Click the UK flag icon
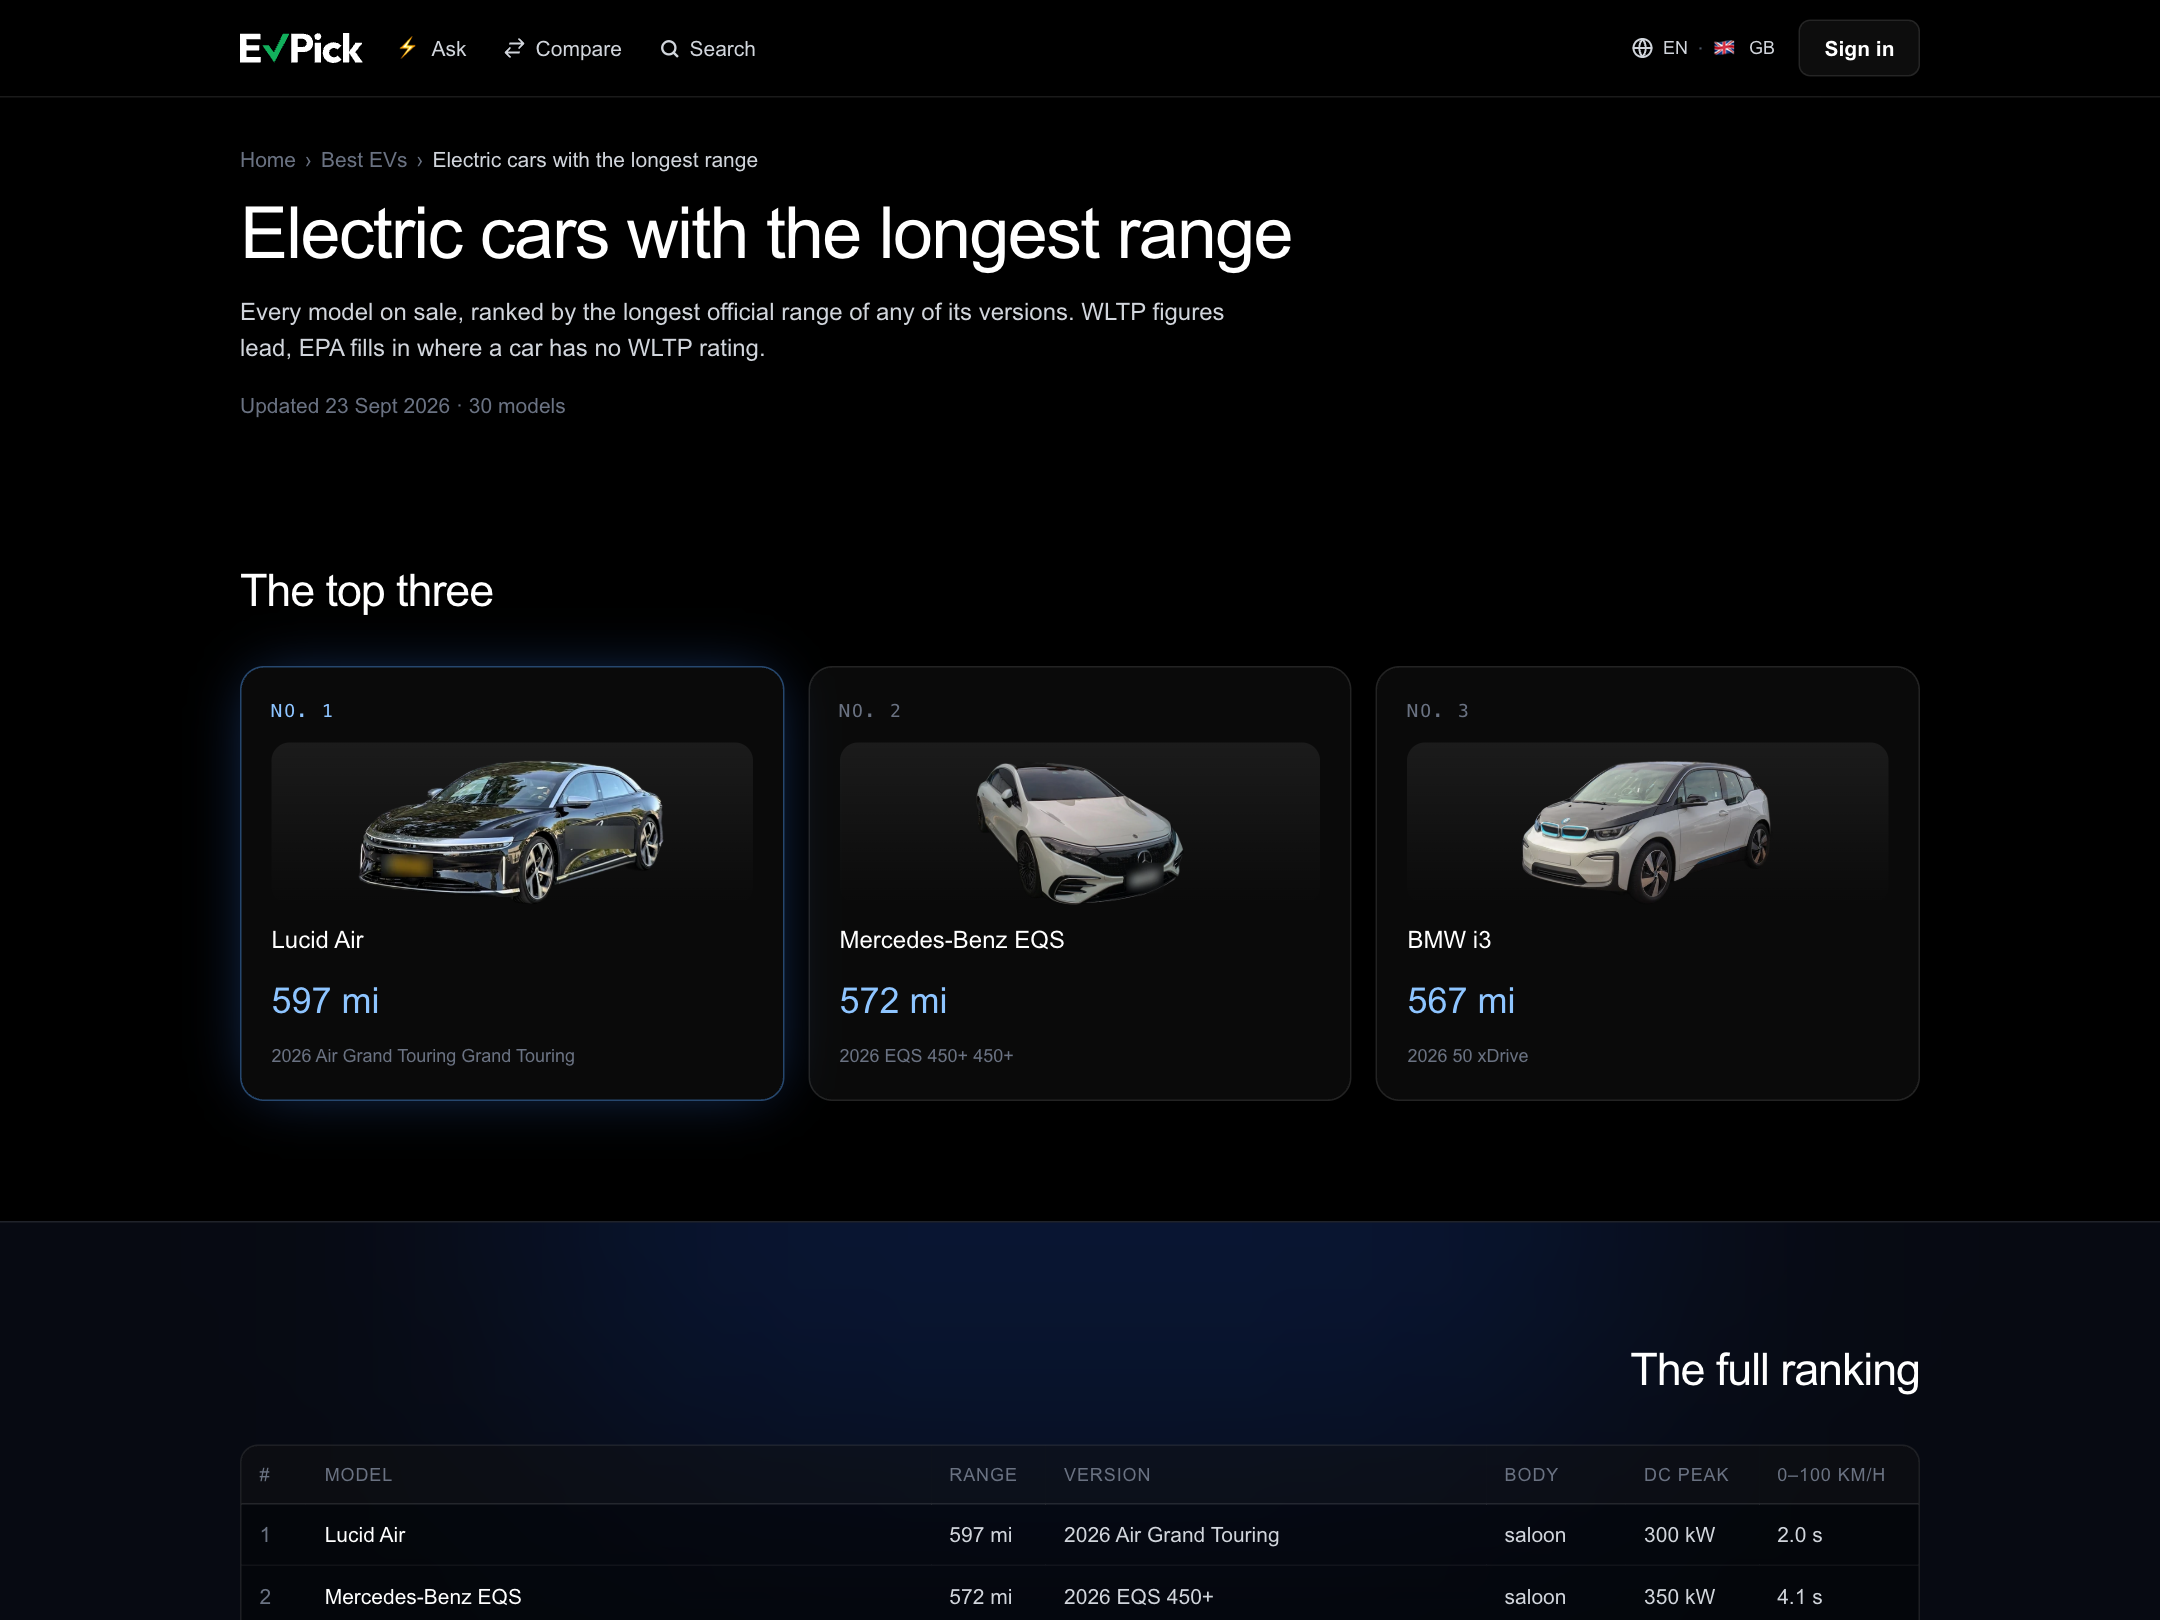This screenshot has width=2160, height=1620. pos(1724,48)
